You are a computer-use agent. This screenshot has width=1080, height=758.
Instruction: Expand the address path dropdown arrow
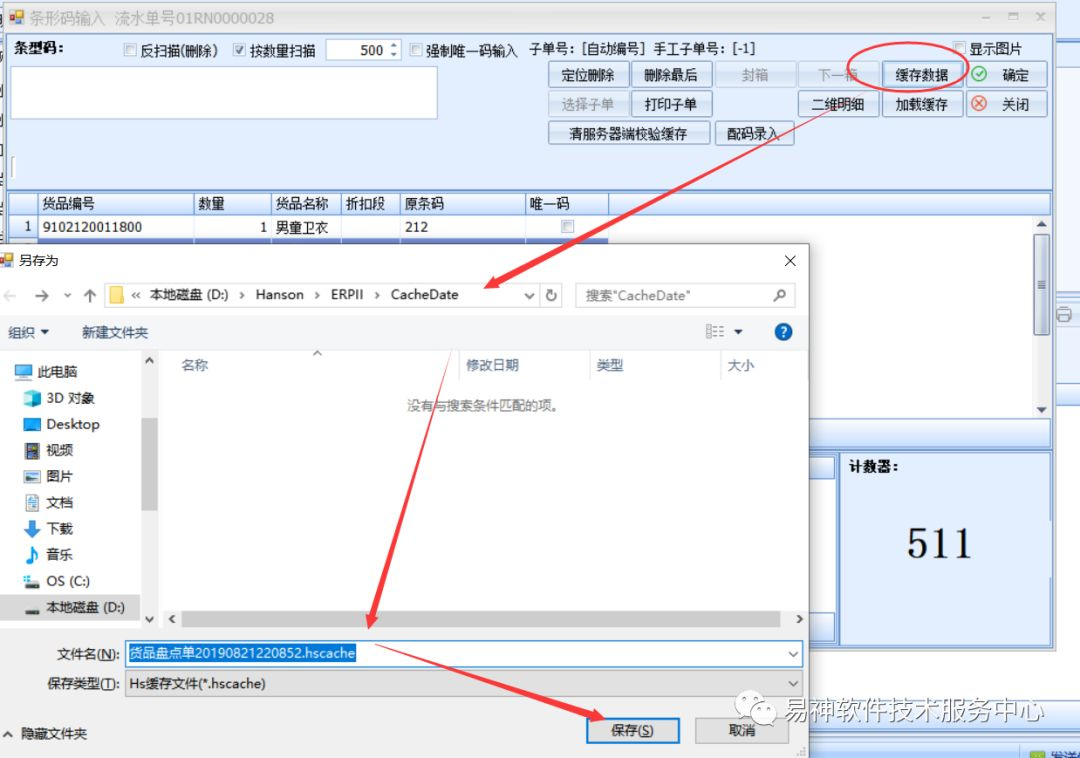point(529,295)
